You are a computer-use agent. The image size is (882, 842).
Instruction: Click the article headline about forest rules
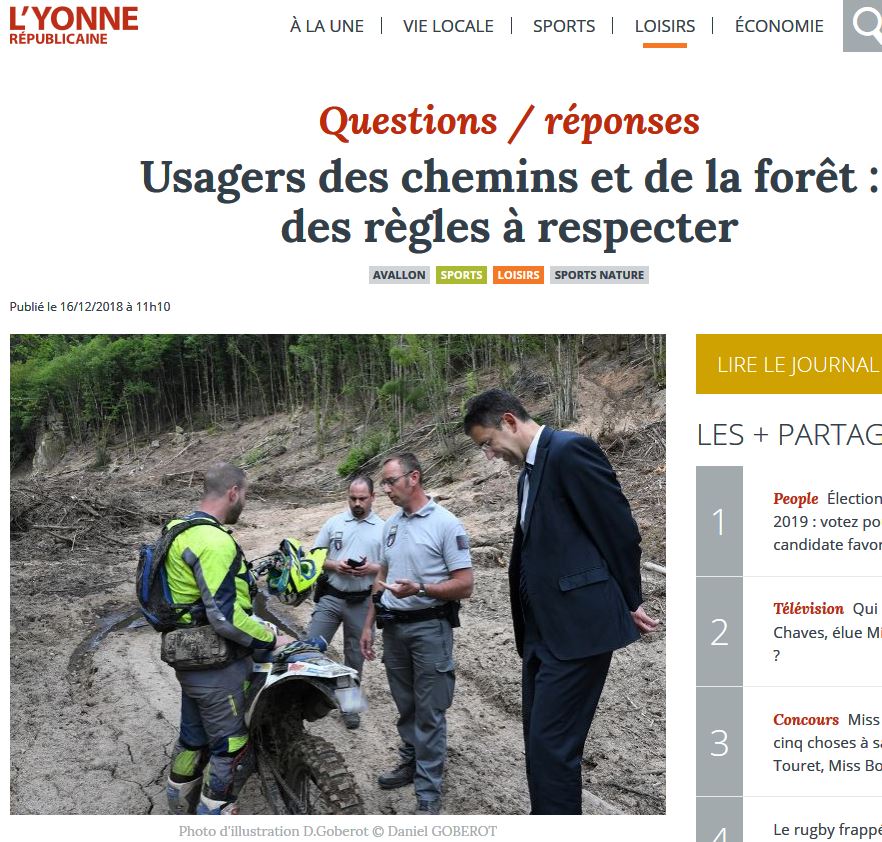coord(510,201)
